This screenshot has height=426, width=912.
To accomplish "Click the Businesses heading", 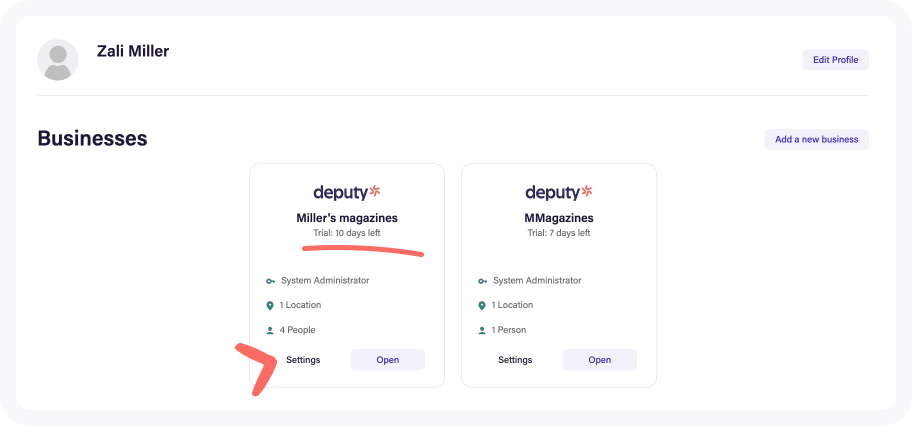I will 92,139.
